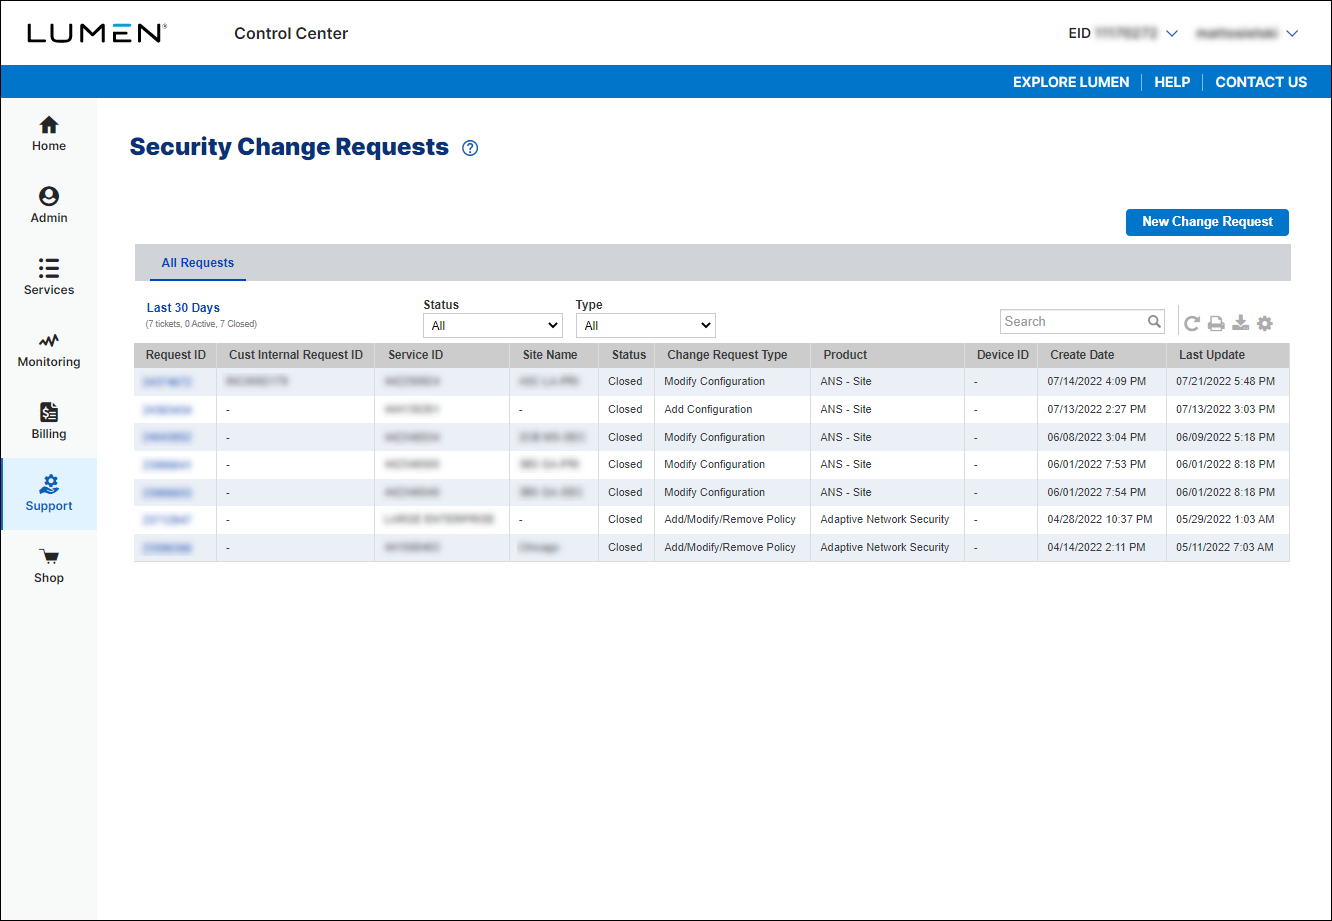Refresh the requests table
The height and width of the screenshot is (921, 1332).
point(1192,323)
